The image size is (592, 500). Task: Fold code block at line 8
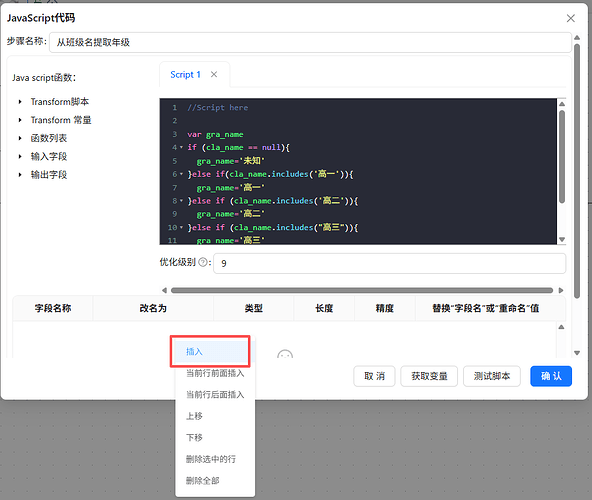pyautogui.click(x=182, y=201)
